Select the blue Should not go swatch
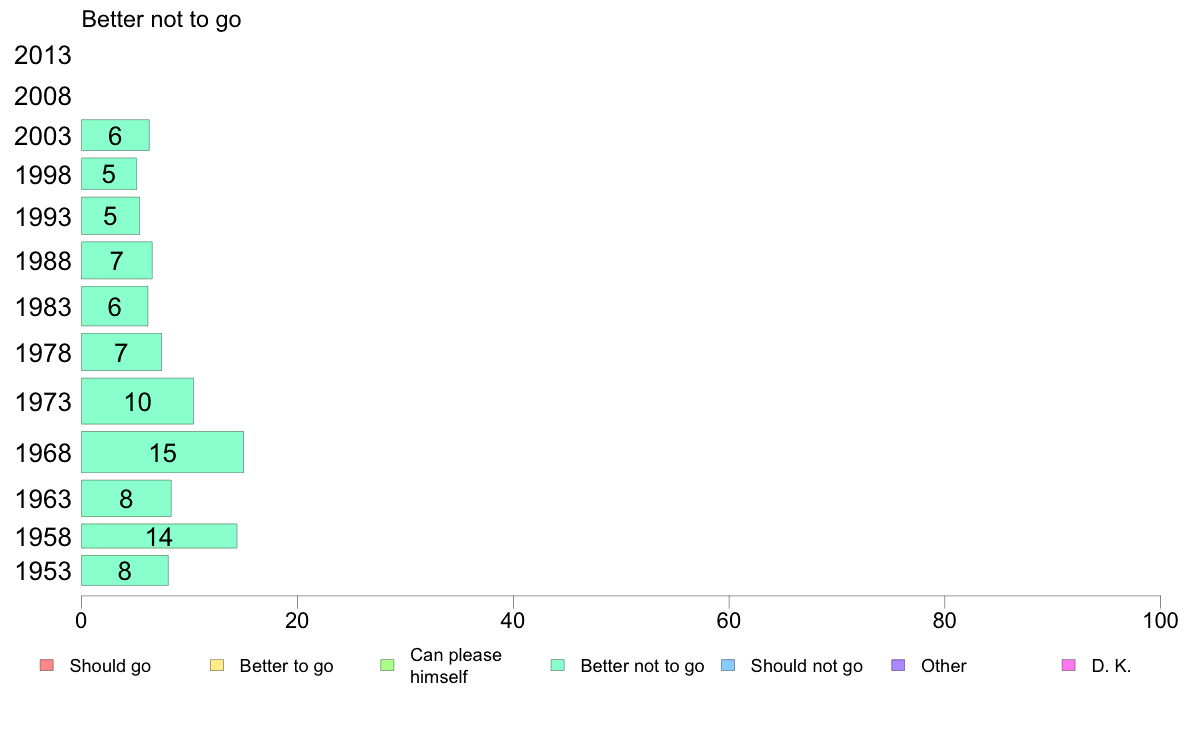The height and width of the screenshot is (736, 1188). 728,666
